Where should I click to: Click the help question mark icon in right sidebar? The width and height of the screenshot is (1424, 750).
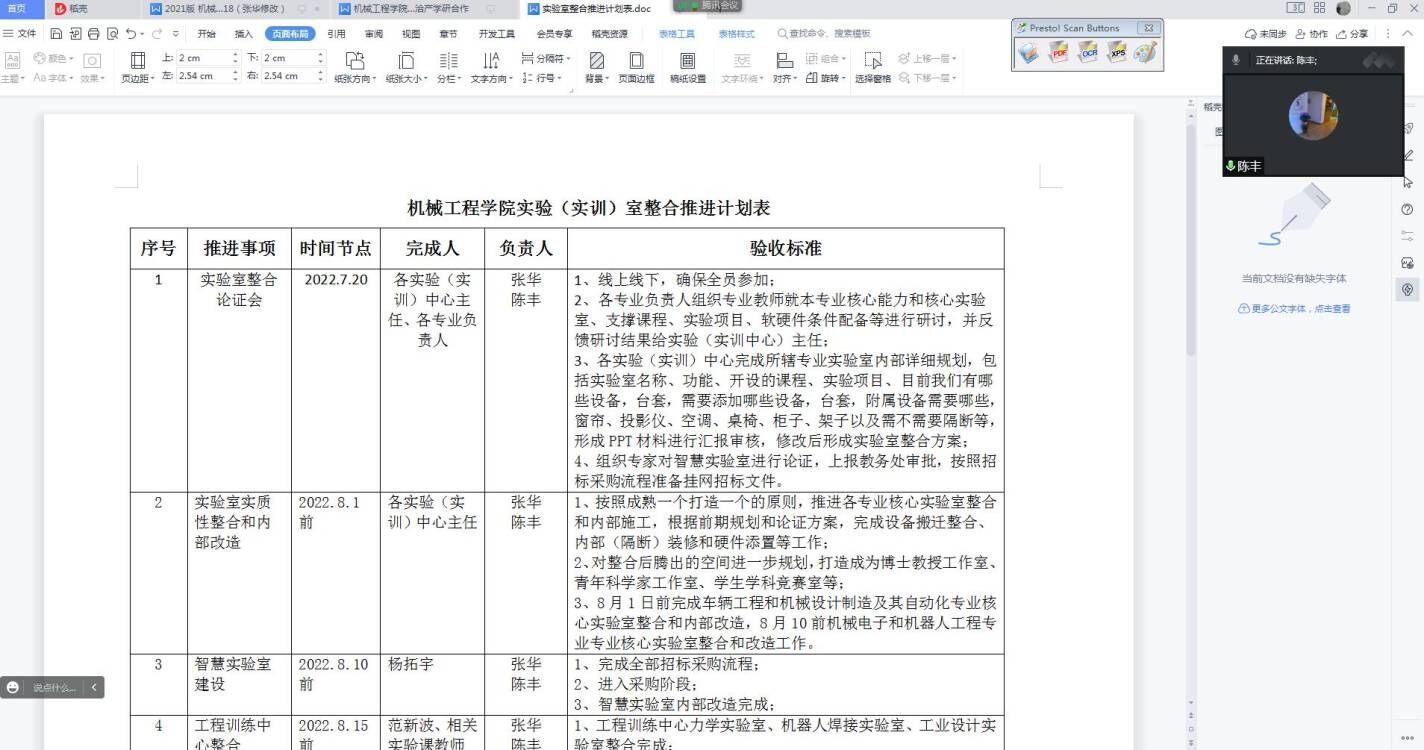click(1408, 209)
